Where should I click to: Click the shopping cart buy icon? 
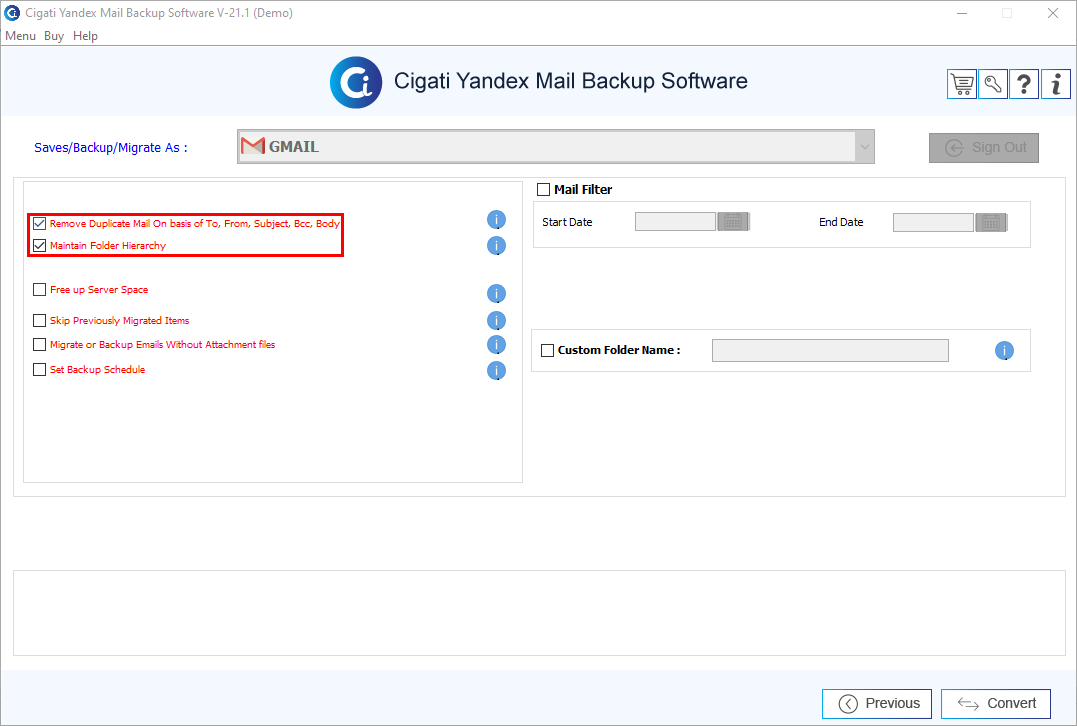tap(962, 84)
